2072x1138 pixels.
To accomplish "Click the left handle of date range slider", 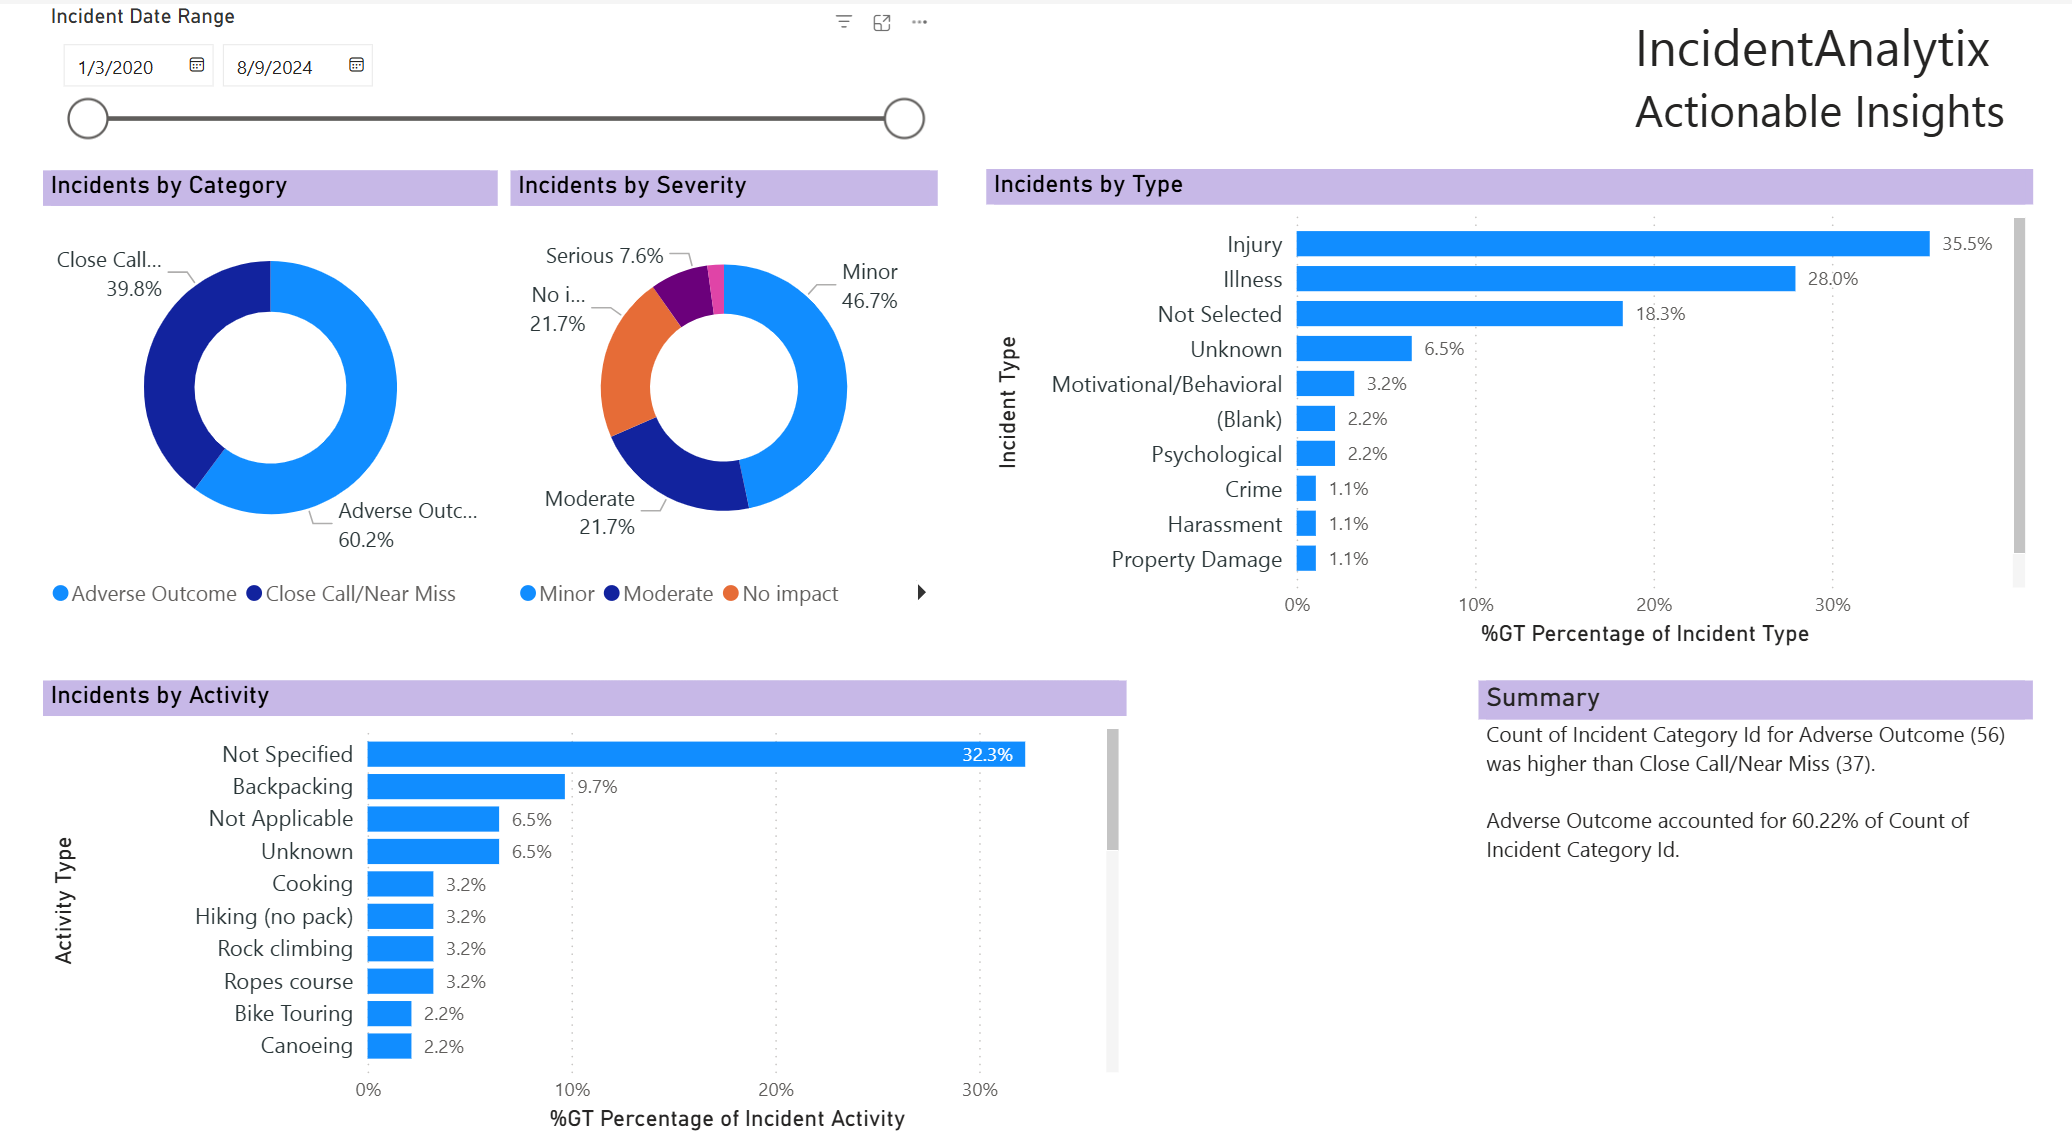I will tap(88, 118).
